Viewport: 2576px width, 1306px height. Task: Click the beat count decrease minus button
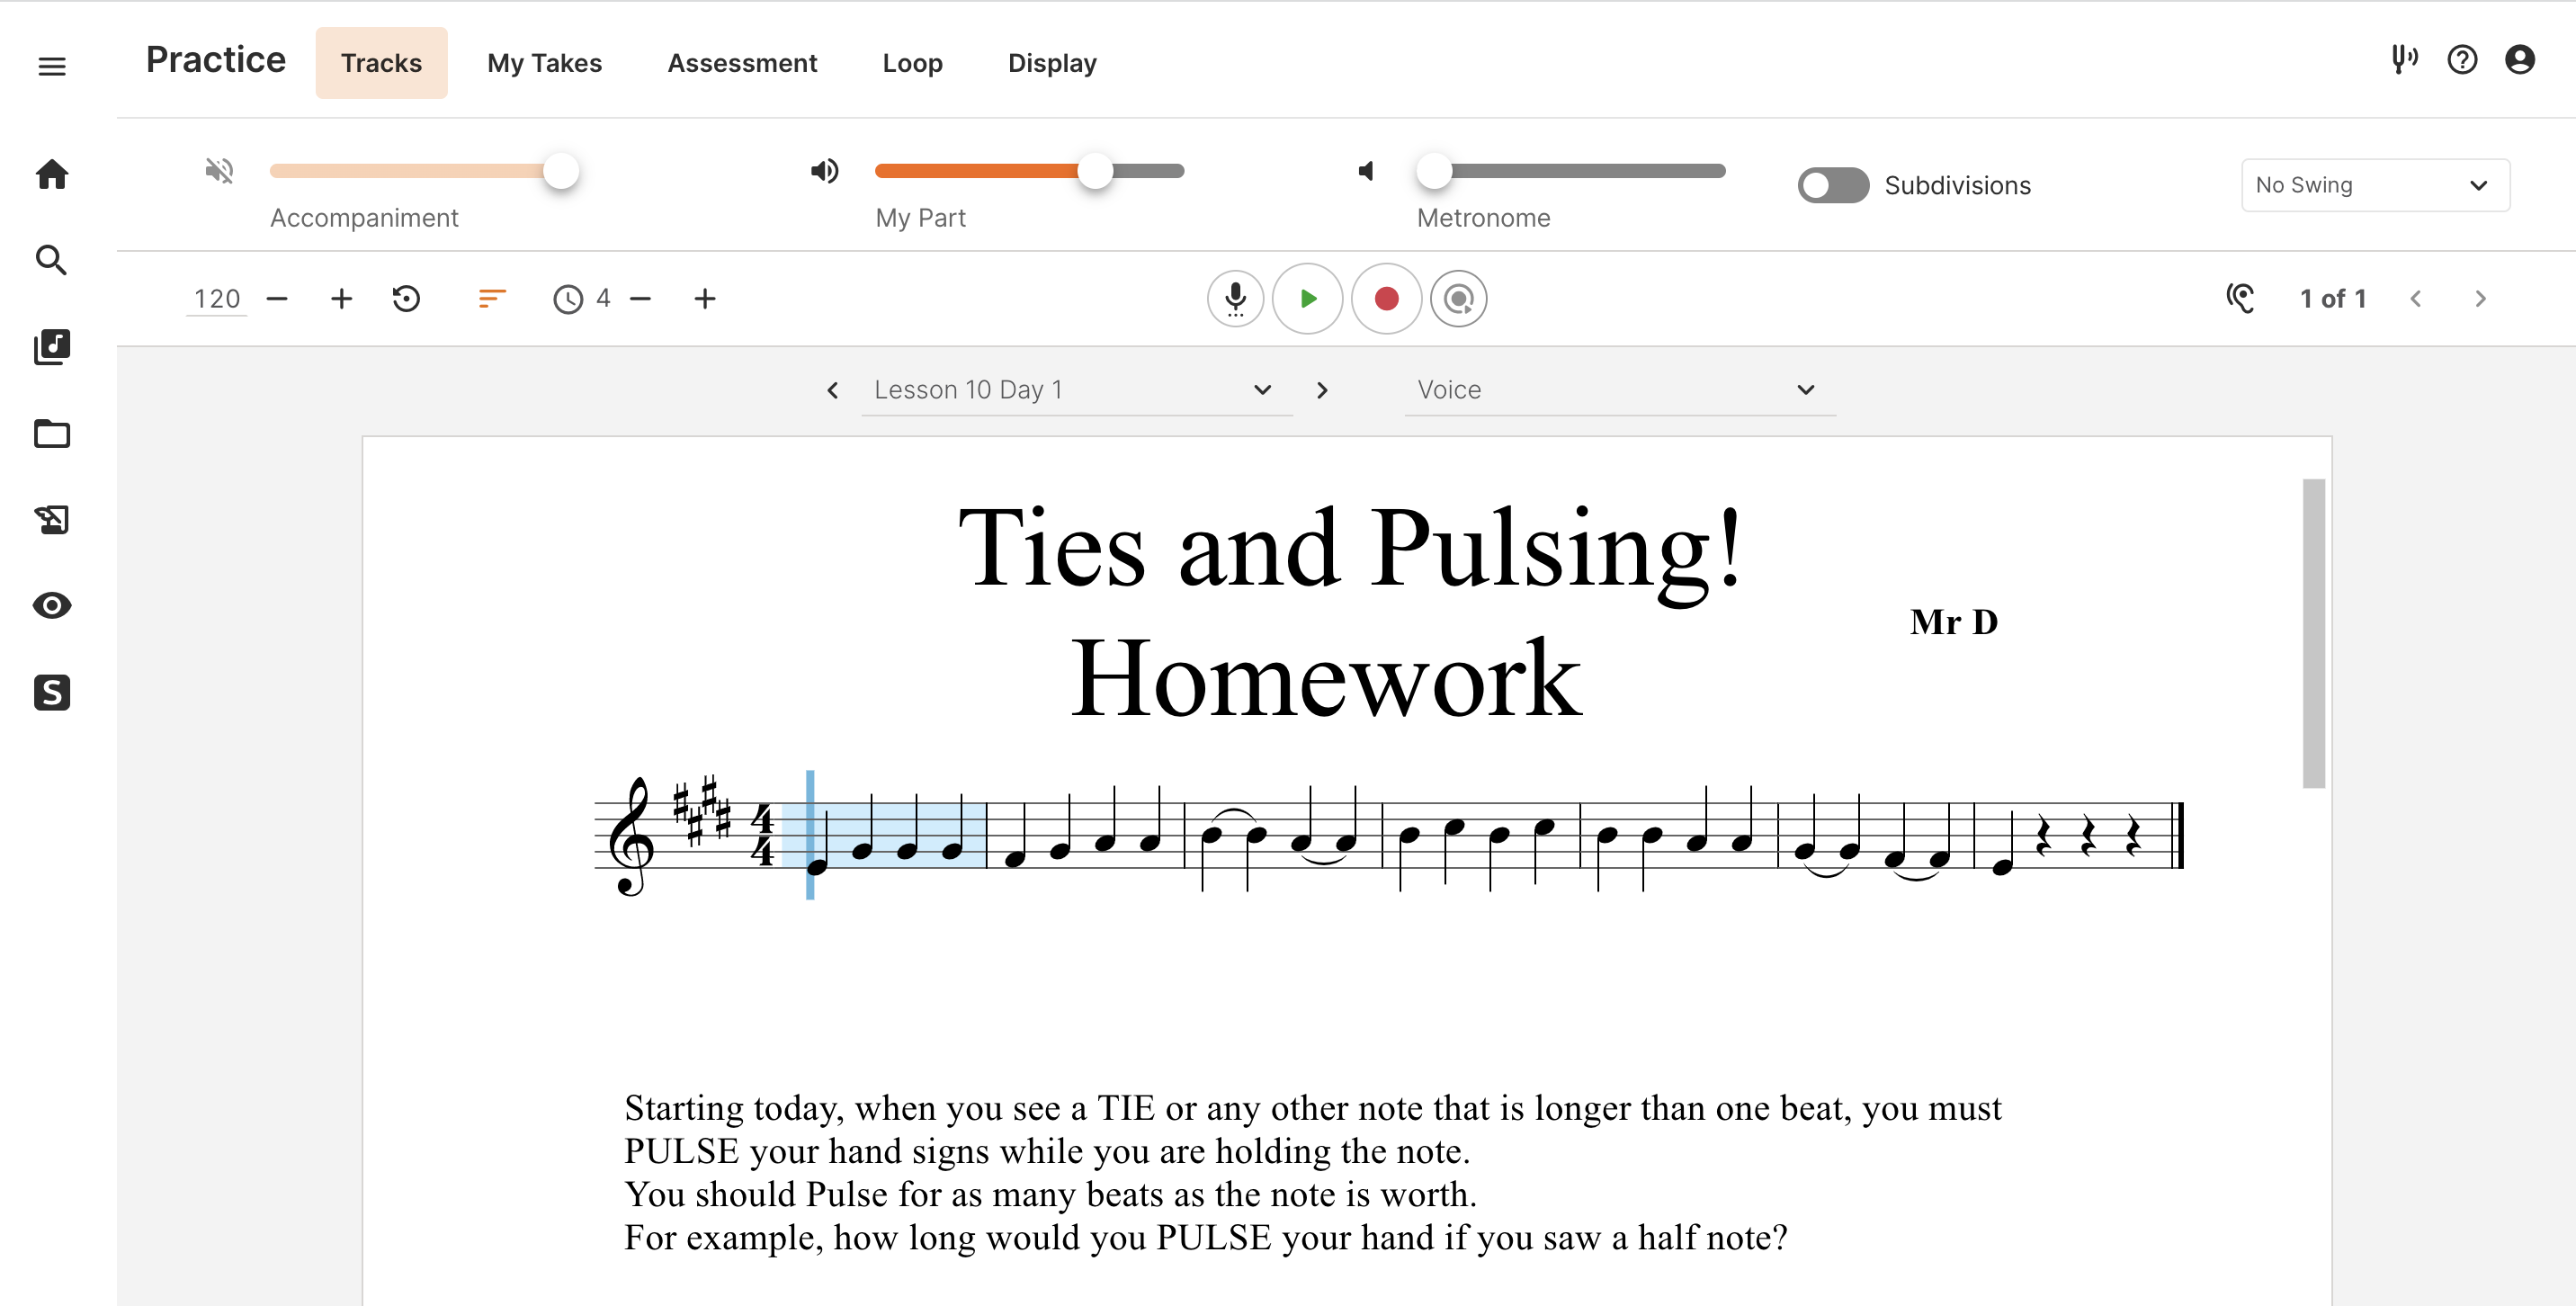point(643,300)
